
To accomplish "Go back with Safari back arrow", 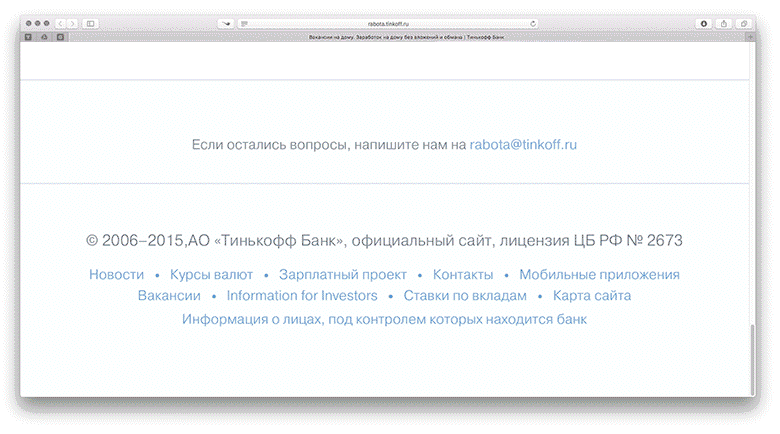I will [x=61, y=23].
